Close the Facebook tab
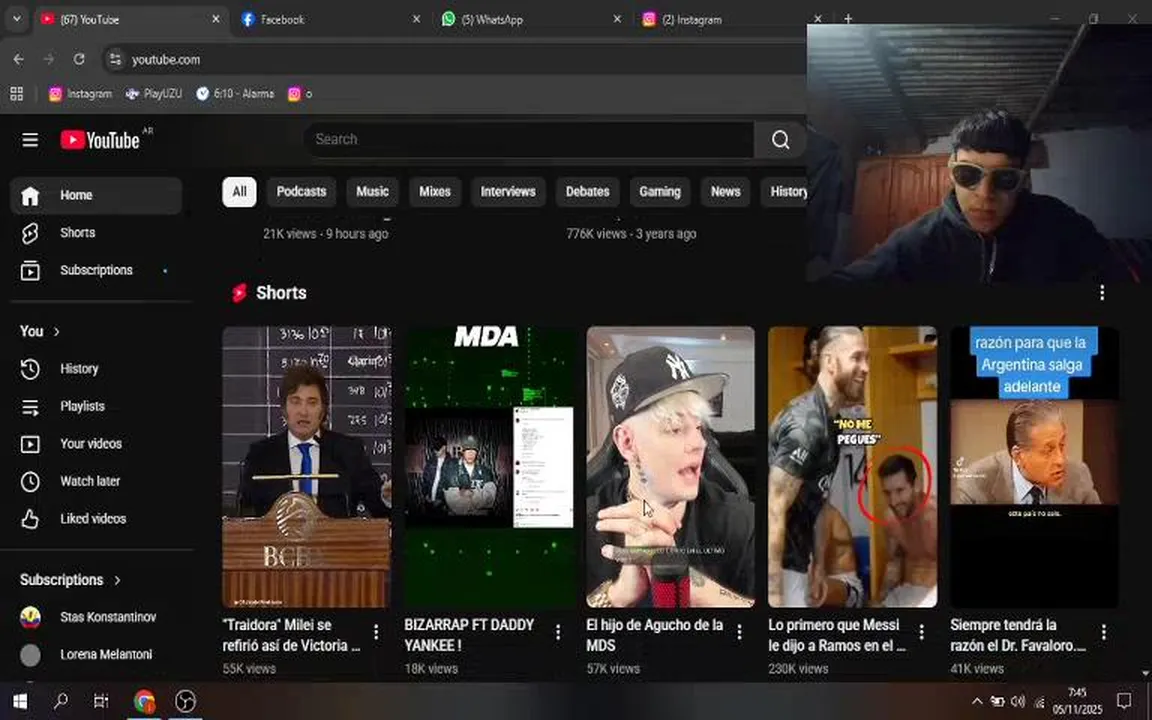The width and height of the screenshot is (1152, 720). pos(417,20)
